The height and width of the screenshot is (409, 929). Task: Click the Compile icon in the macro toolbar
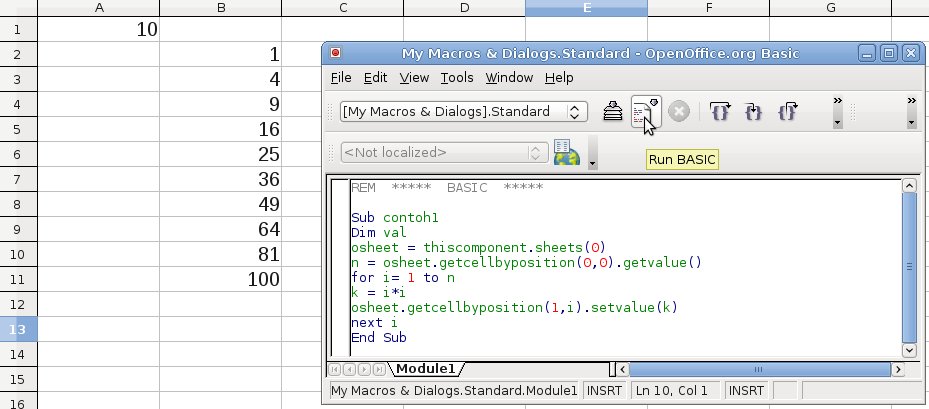614,112
